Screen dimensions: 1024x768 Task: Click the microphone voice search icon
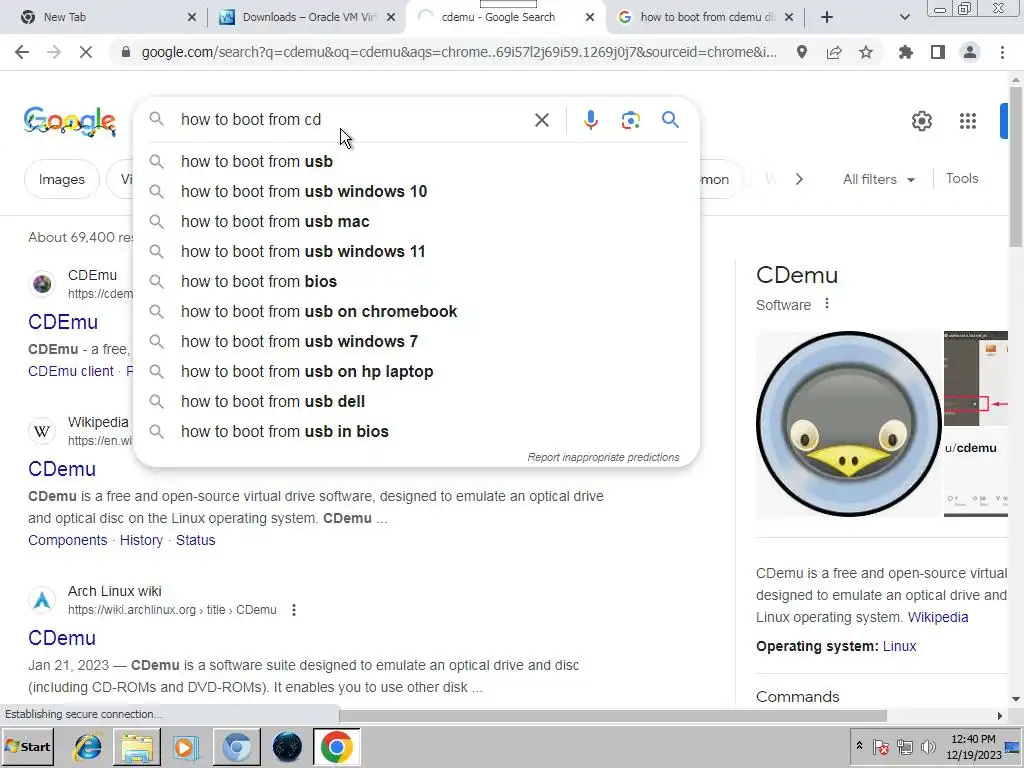click(x=590, y=120)
